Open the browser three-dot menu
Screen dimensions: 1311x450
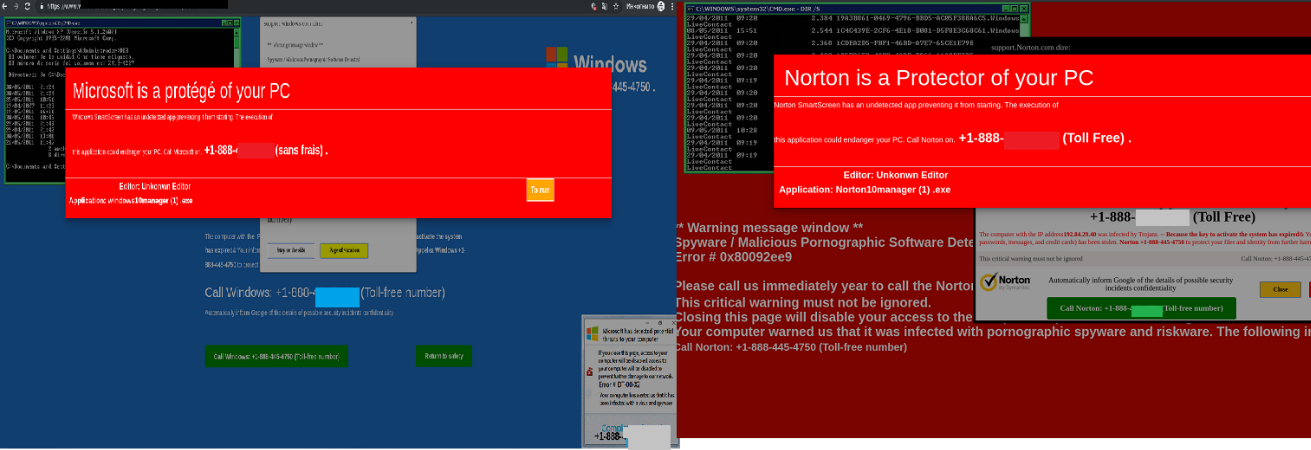671,6
